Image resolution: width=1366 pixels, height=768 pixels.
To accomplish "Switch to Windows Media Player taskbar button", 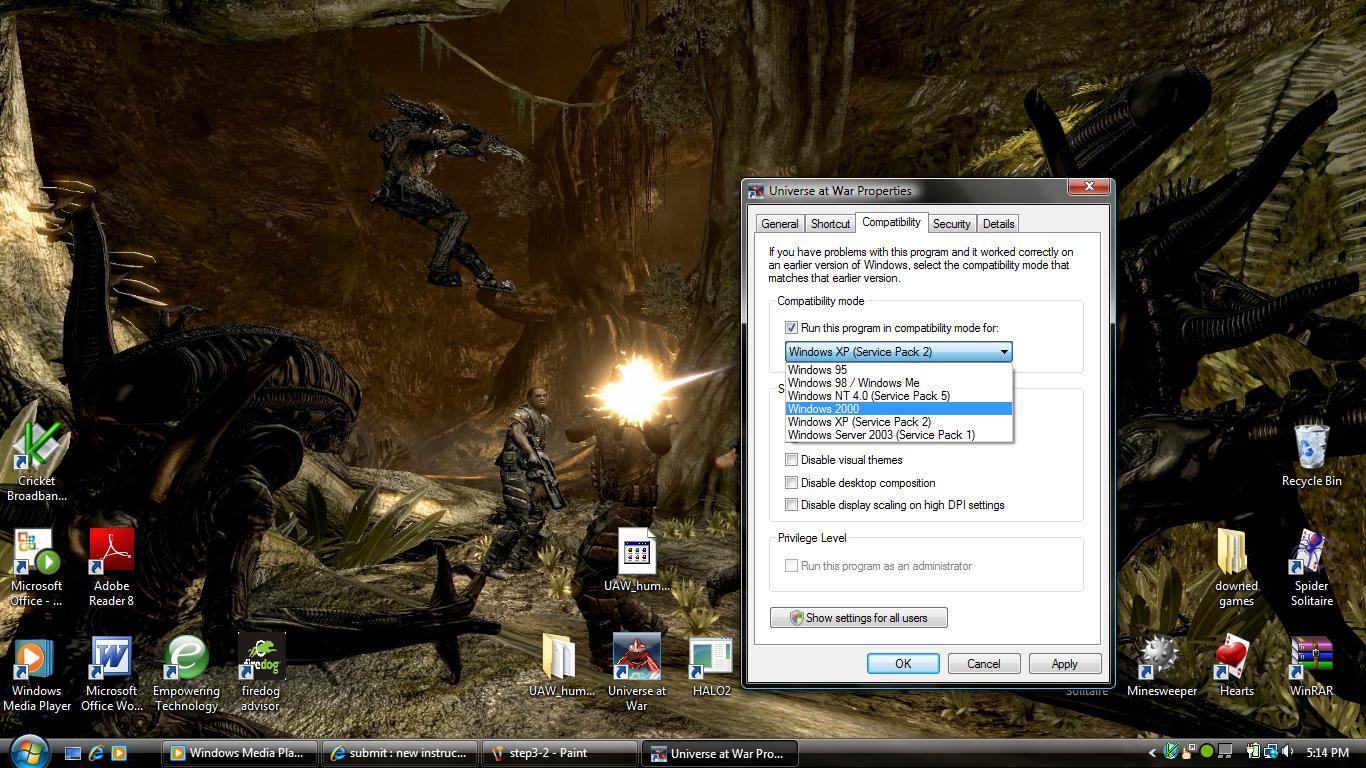I will (240, 753).
